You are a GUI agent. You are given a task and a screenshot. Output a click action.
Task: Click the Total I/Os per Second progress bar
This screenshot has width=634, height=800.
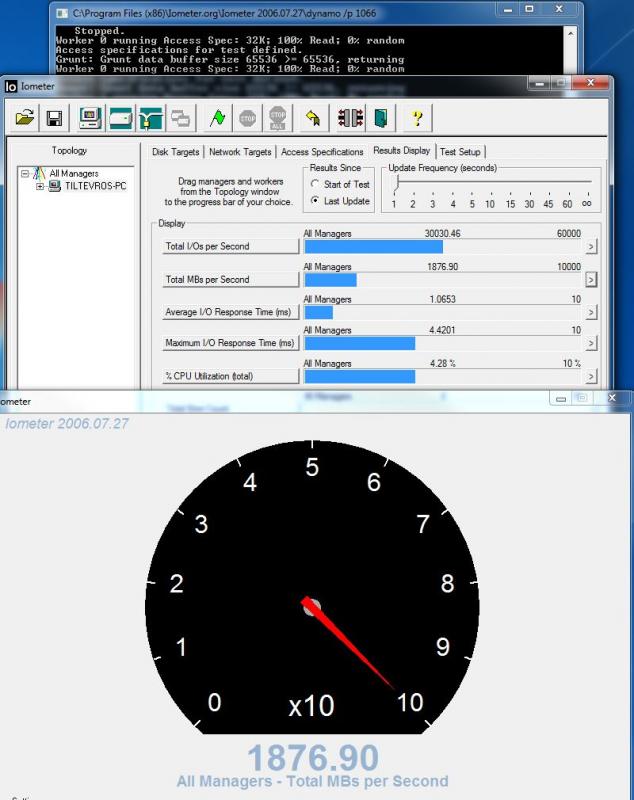coord(443,247)
